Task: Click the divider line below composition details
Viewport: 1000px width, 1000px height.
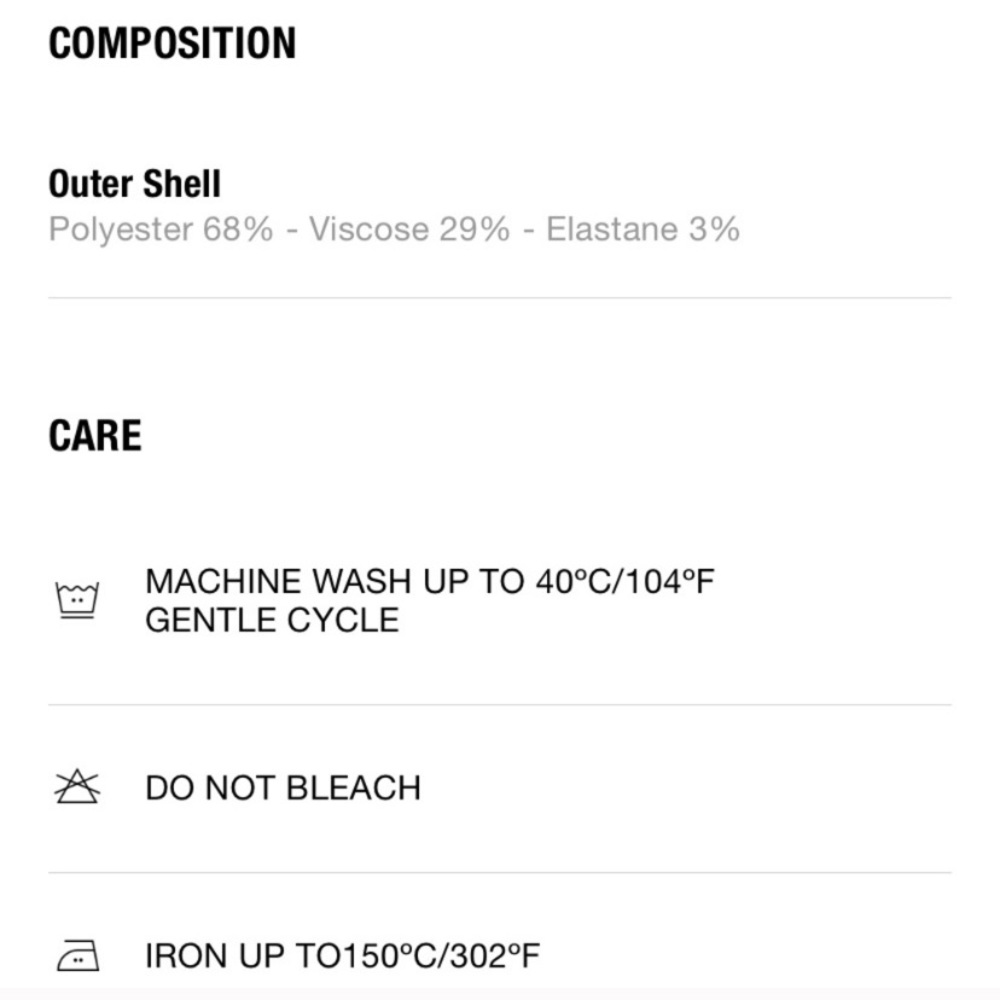Action: point(500,298)
